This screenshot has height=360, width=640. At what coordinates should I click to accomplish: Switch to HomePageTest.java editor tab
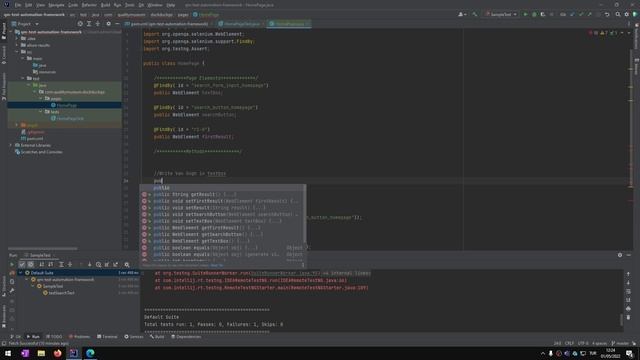point(242,24)
